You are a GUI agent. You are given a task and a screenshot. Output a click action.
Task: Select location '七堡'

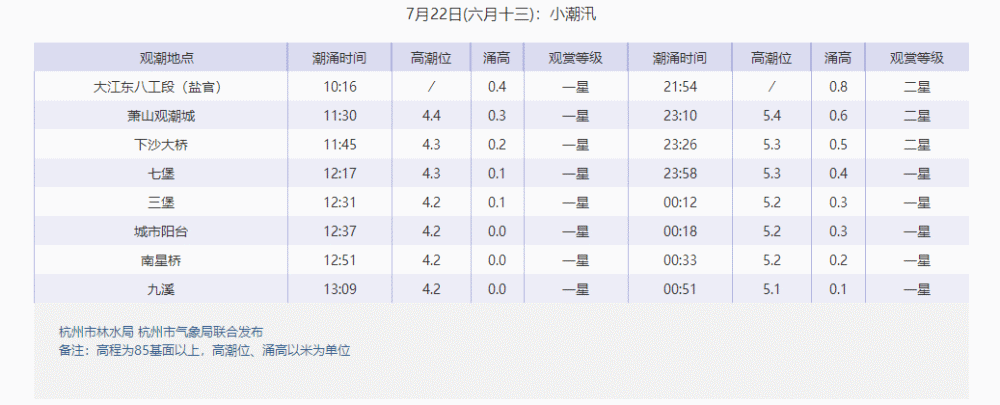point(161,173)
